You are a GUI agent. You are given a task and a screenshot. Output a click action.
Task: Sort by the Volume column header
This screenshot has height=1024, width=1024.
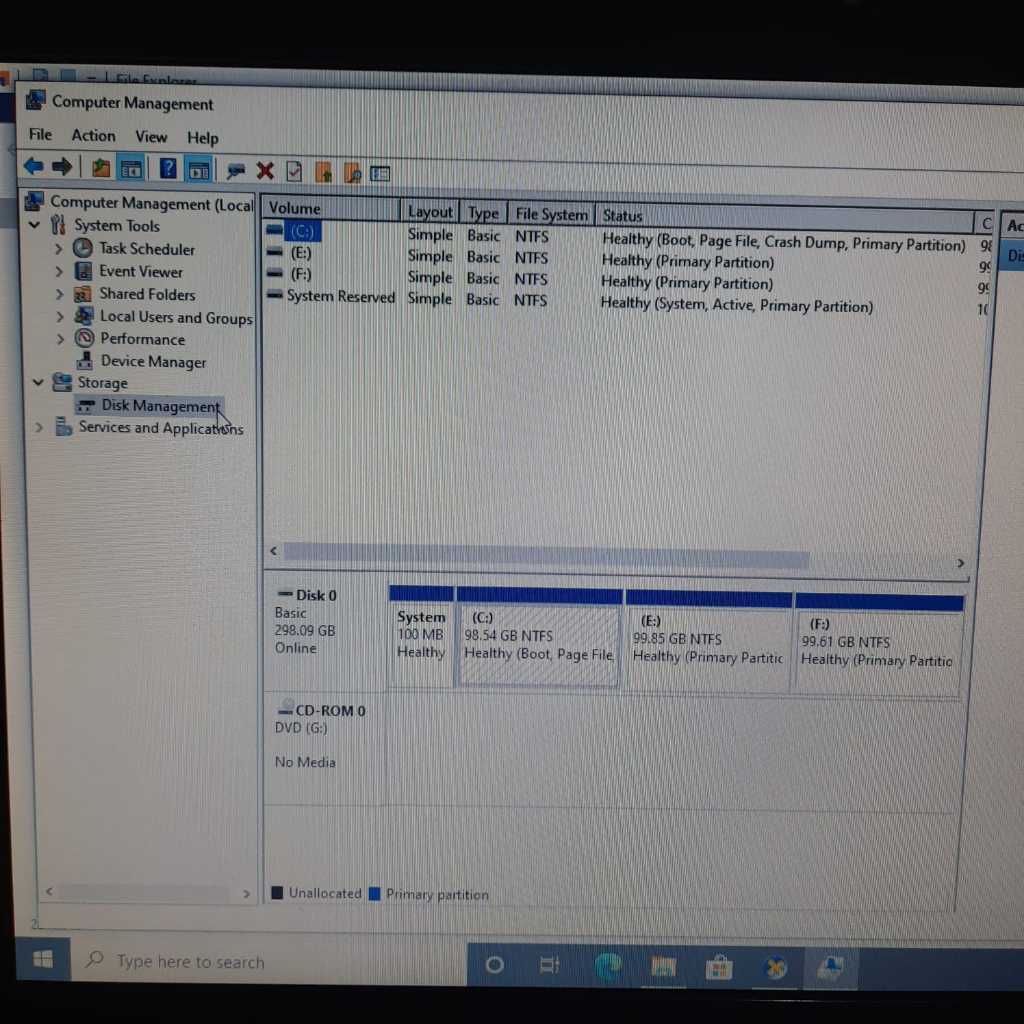(x=330, y=208)
